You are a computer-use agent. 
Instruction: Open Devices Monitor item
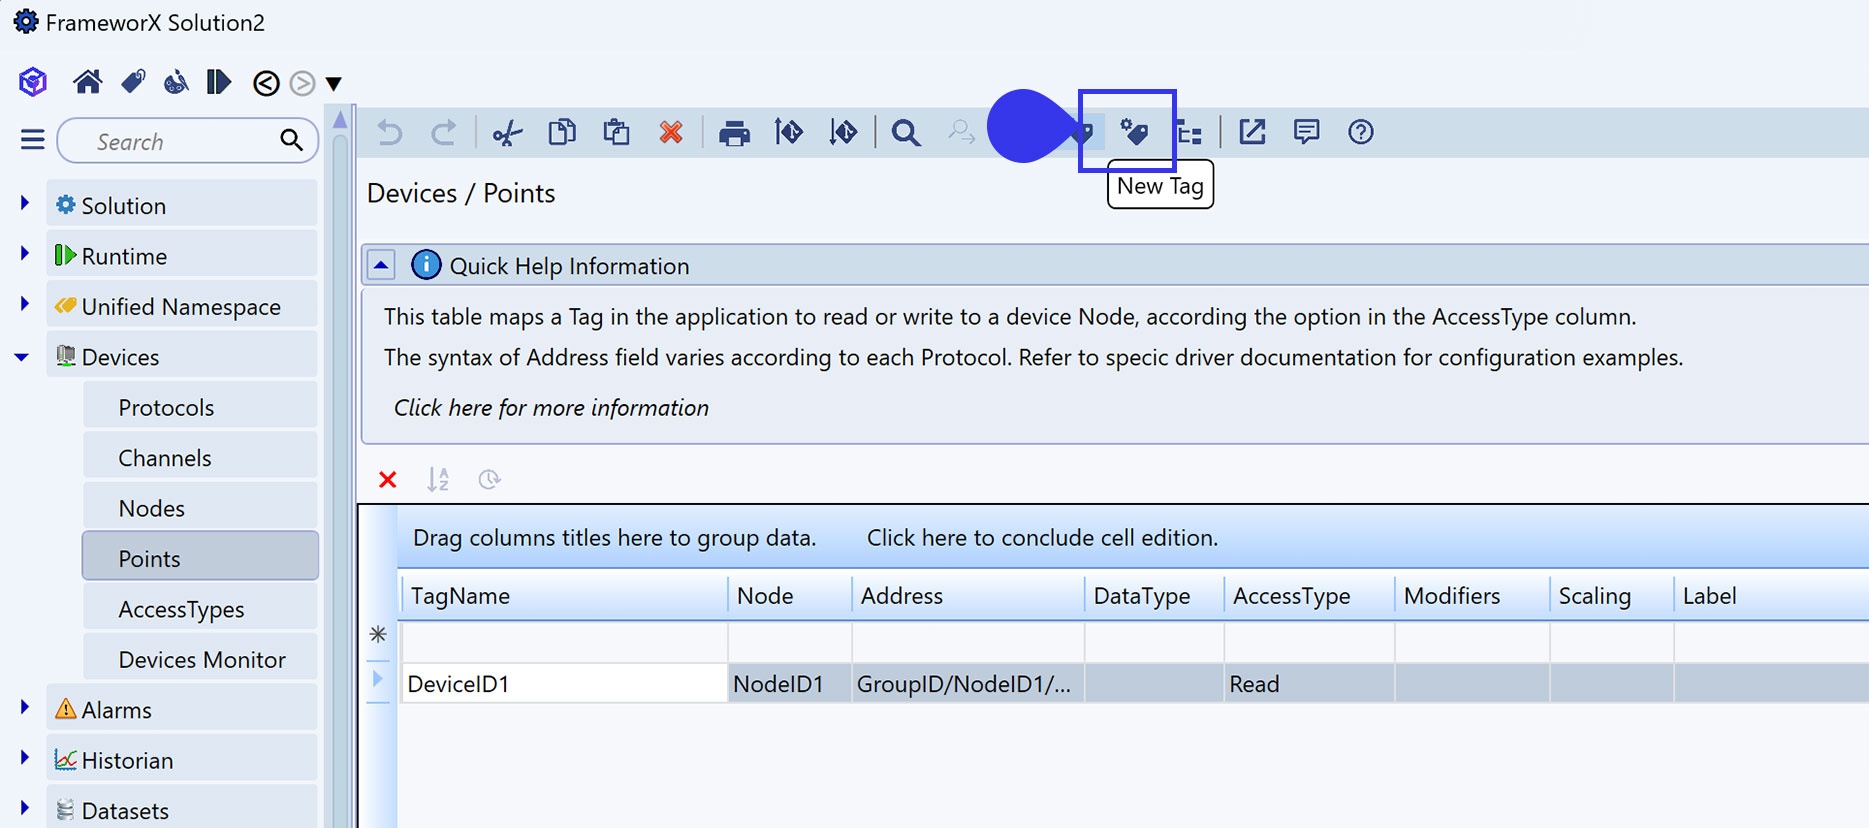(x=200, y=659)
